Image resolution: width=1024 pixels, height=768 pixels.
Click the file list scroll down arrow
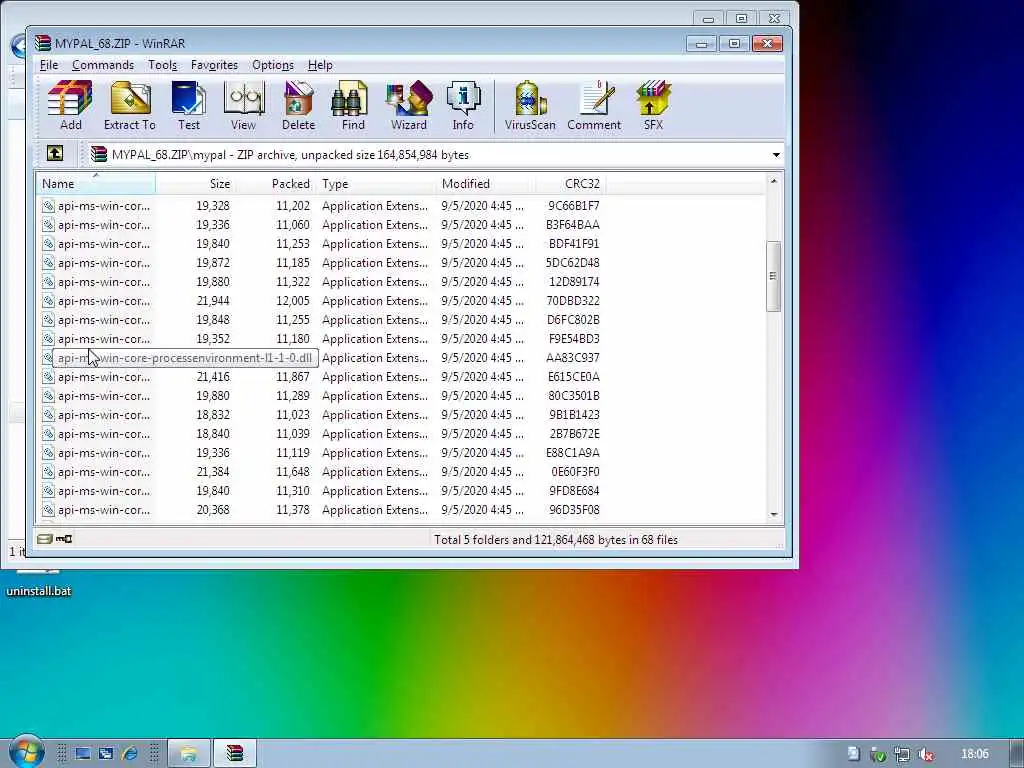[x=774, y=515]
